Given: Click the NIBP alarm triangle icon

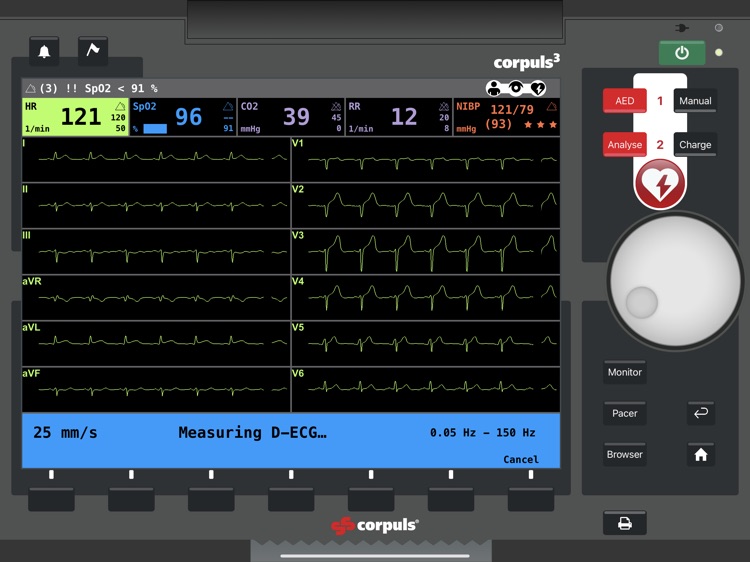Looking at the screenshot, I should (x=551, y=106).
